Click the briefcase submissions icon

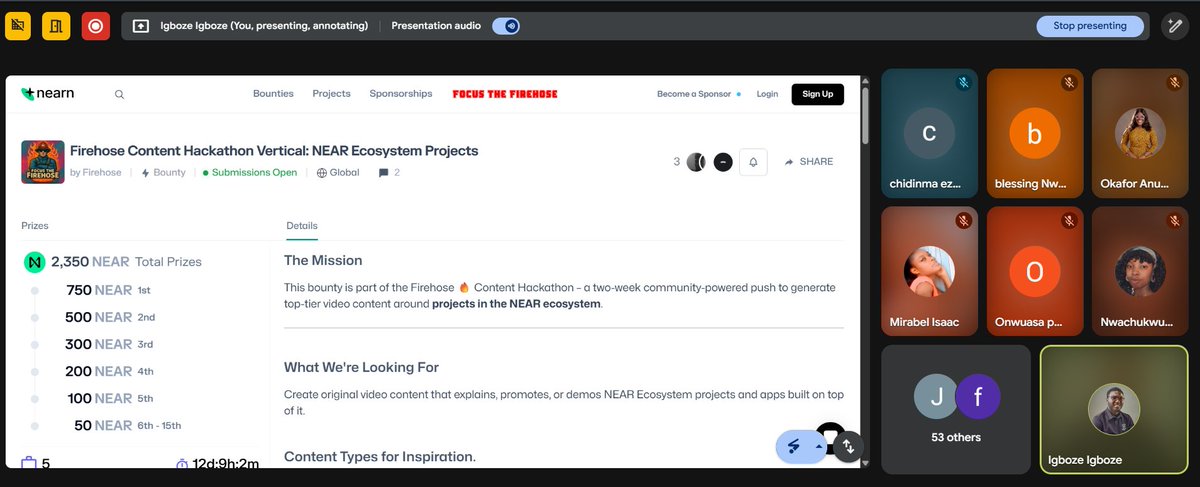[29, 463]
